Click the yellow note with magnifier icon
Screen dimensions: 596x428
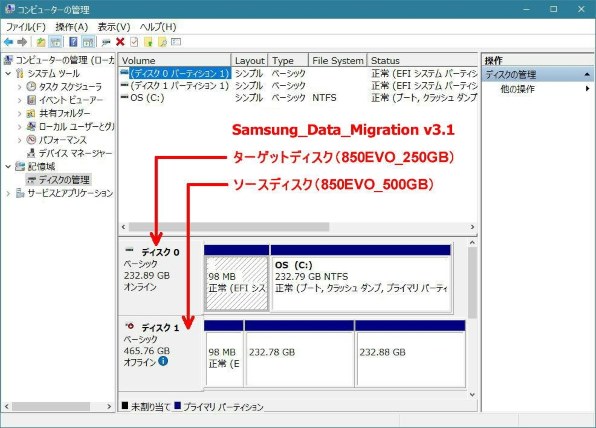click(x=162, y=42)
